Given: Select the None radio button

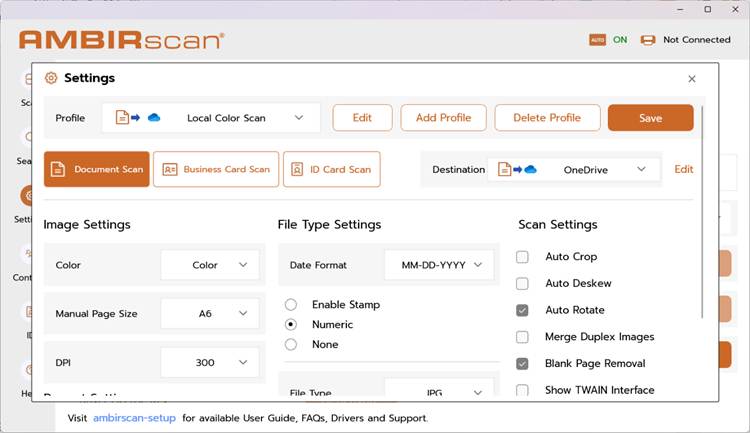Looking at the screenshot, I should 291,344.
